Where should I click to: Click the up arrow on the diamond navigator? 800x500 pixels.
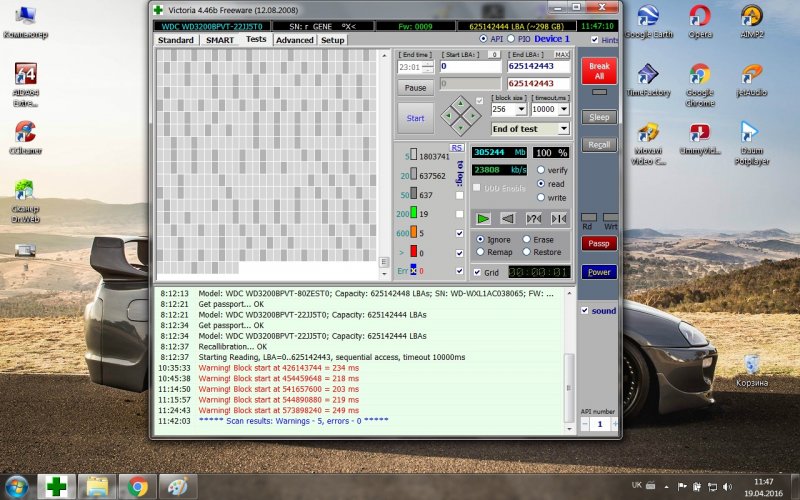(460, 102)
